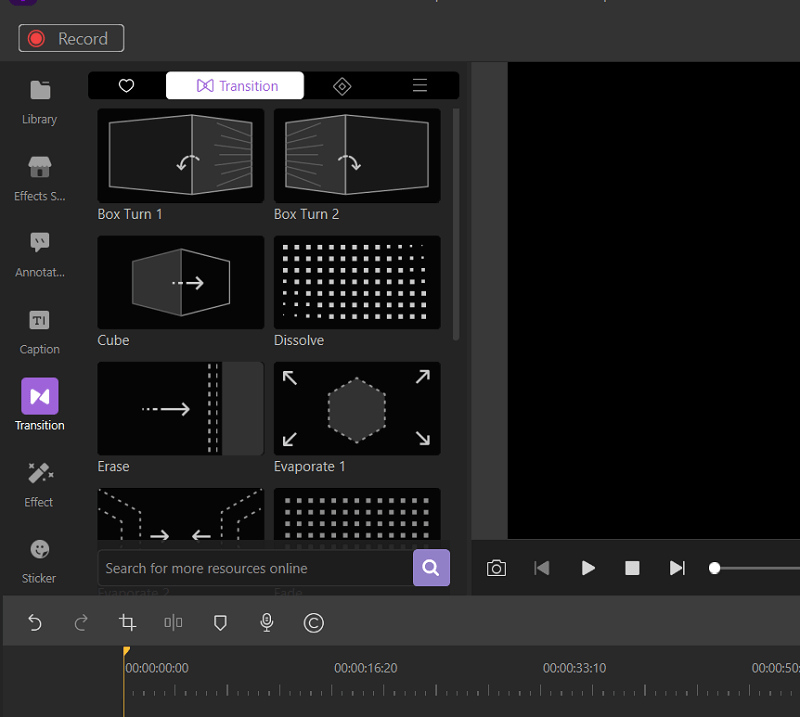Choose the Box Turn 1 transition thumbnail
This screenshot has height=717, width=800.
point(181,156)
